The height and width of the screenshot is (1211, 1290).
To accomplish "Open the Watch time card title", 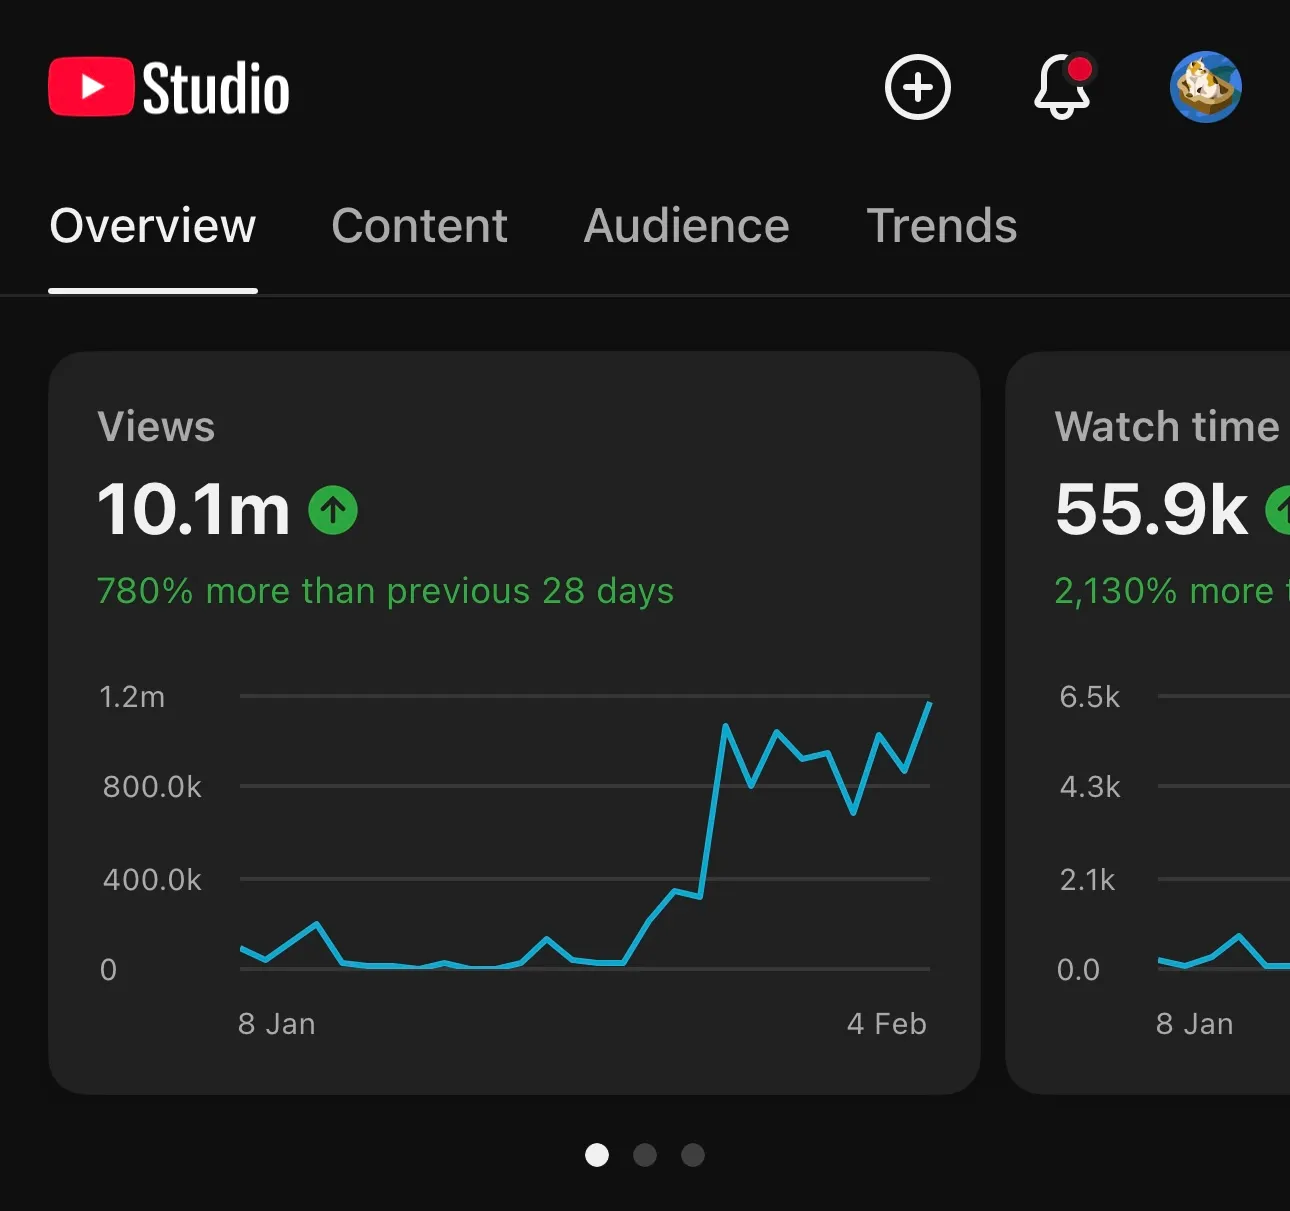I will tap(1167, 427).
